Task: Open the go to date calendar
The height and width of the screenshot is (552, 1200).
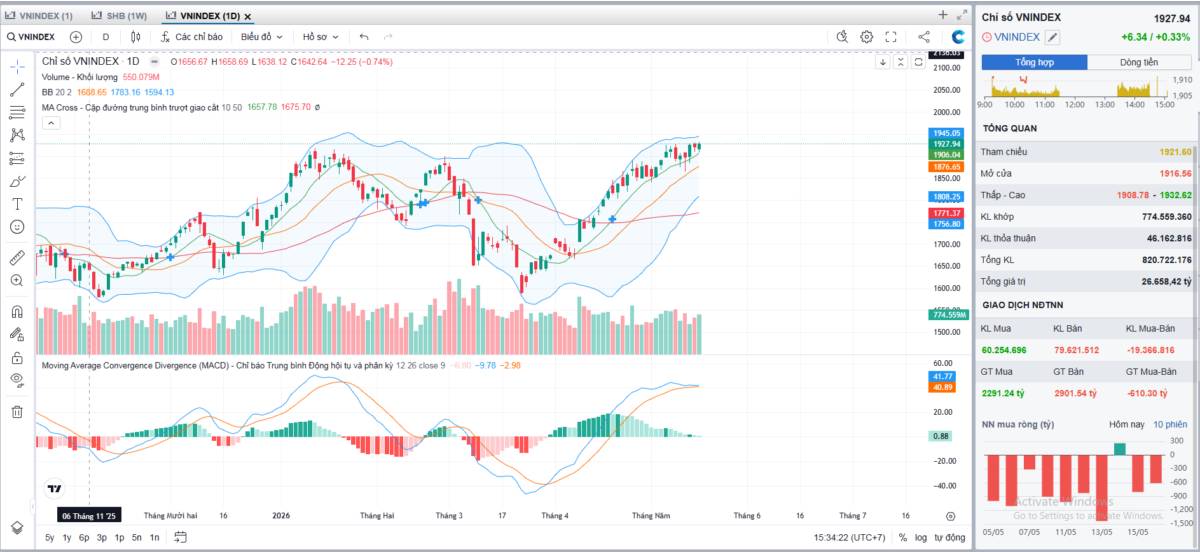Action: pos(180,538)
